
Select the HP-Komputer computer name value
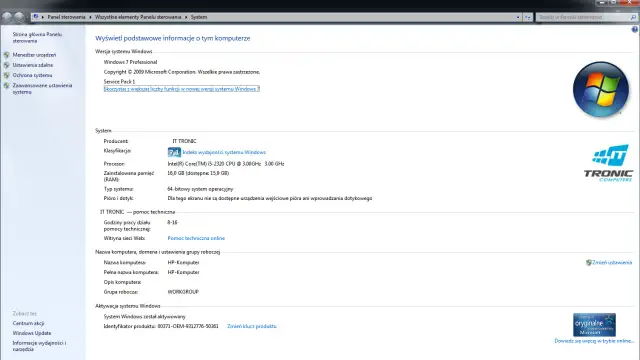pos(183,262)
